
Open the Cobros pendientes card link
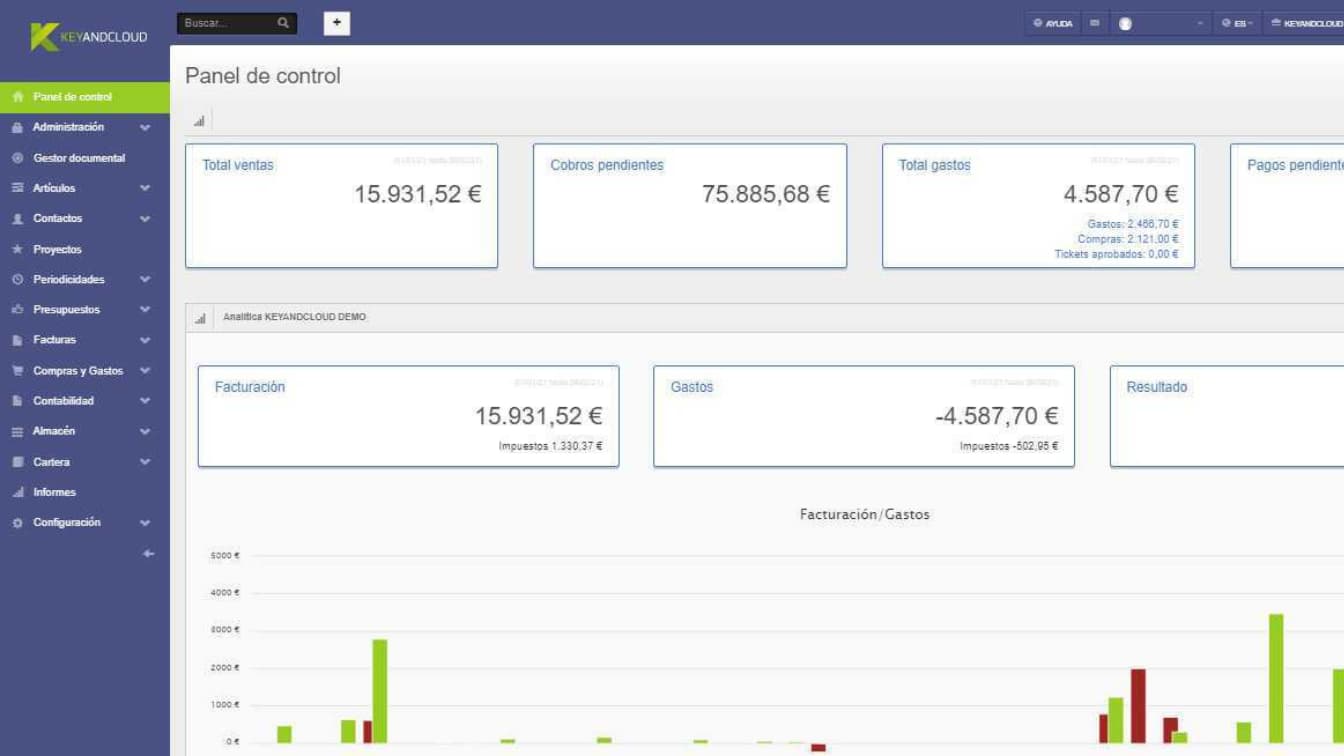click(x=606, y=166)
